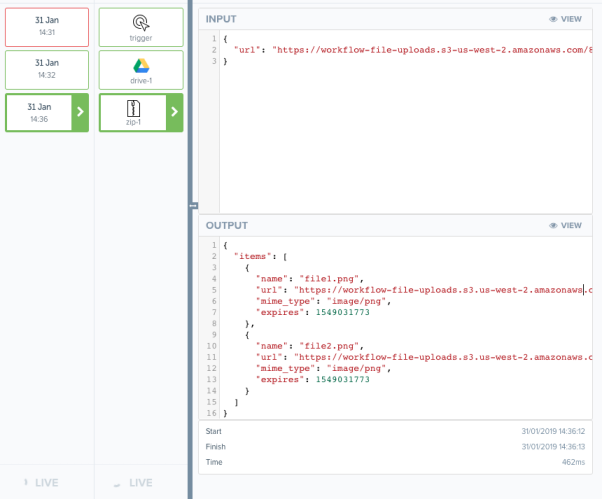The image size is (602, 499).
Task: Click the panel divider resize handle
Action: pos(192,205)
